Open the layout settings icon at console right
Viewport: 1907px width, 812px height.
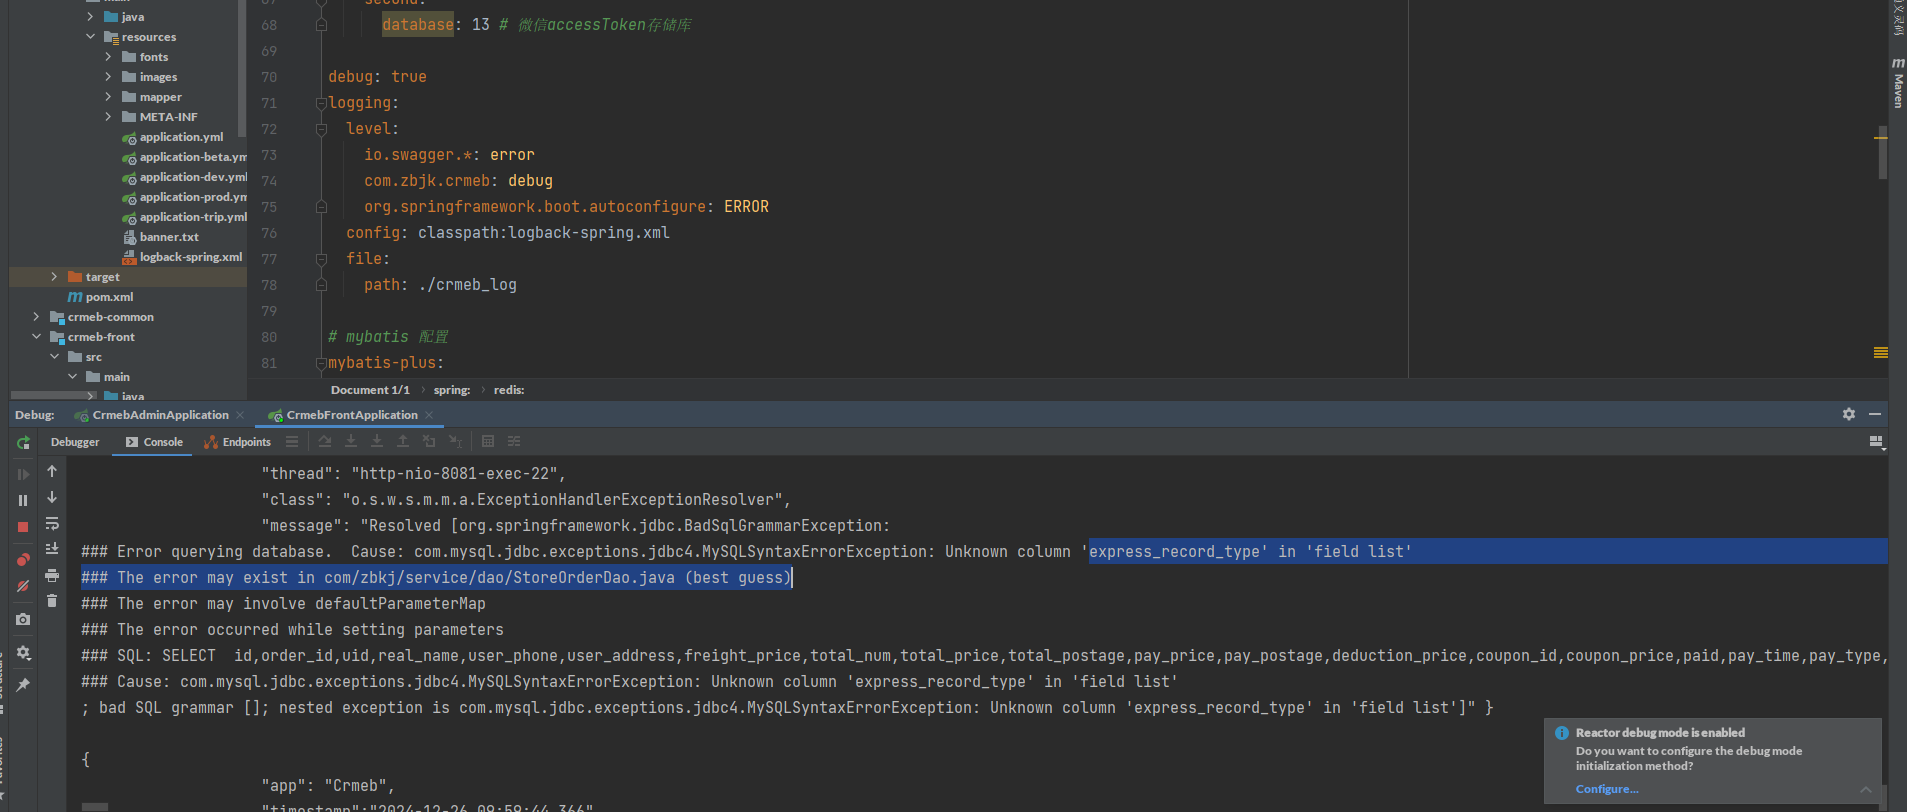click(x=1876, y=442)
